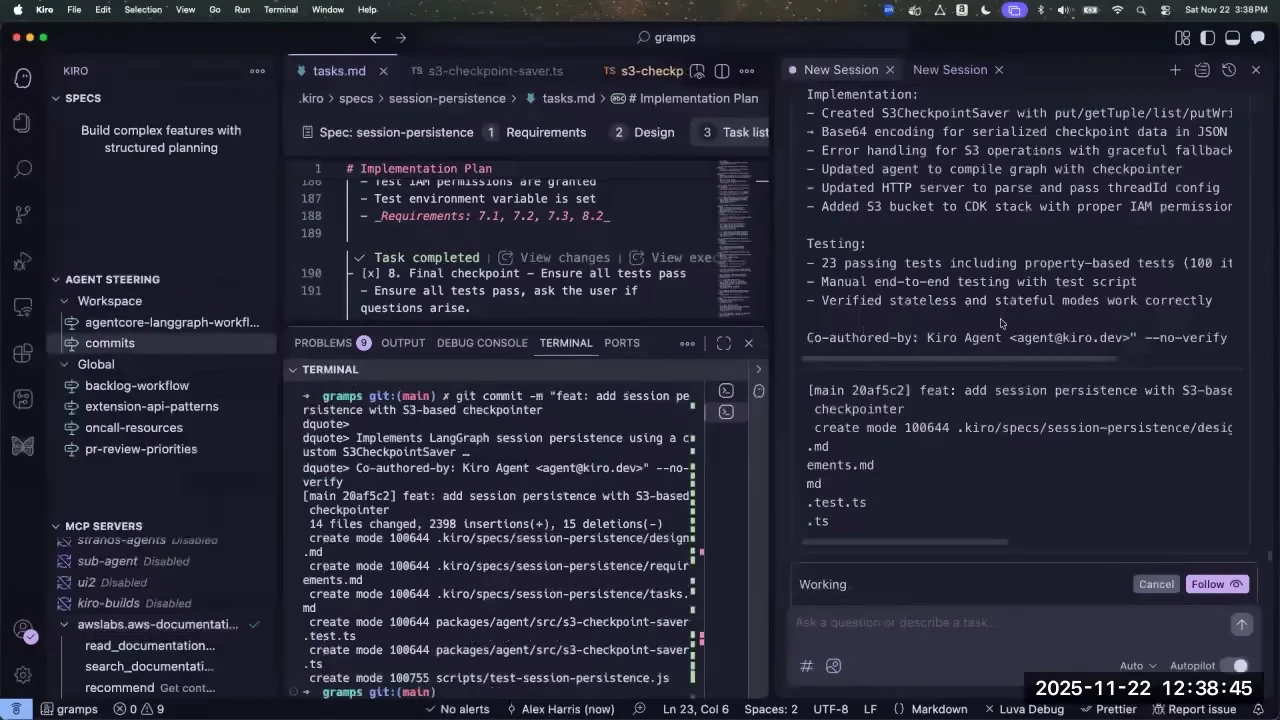
Task: Collapse the Global steering group
Action: coord(66,364)
